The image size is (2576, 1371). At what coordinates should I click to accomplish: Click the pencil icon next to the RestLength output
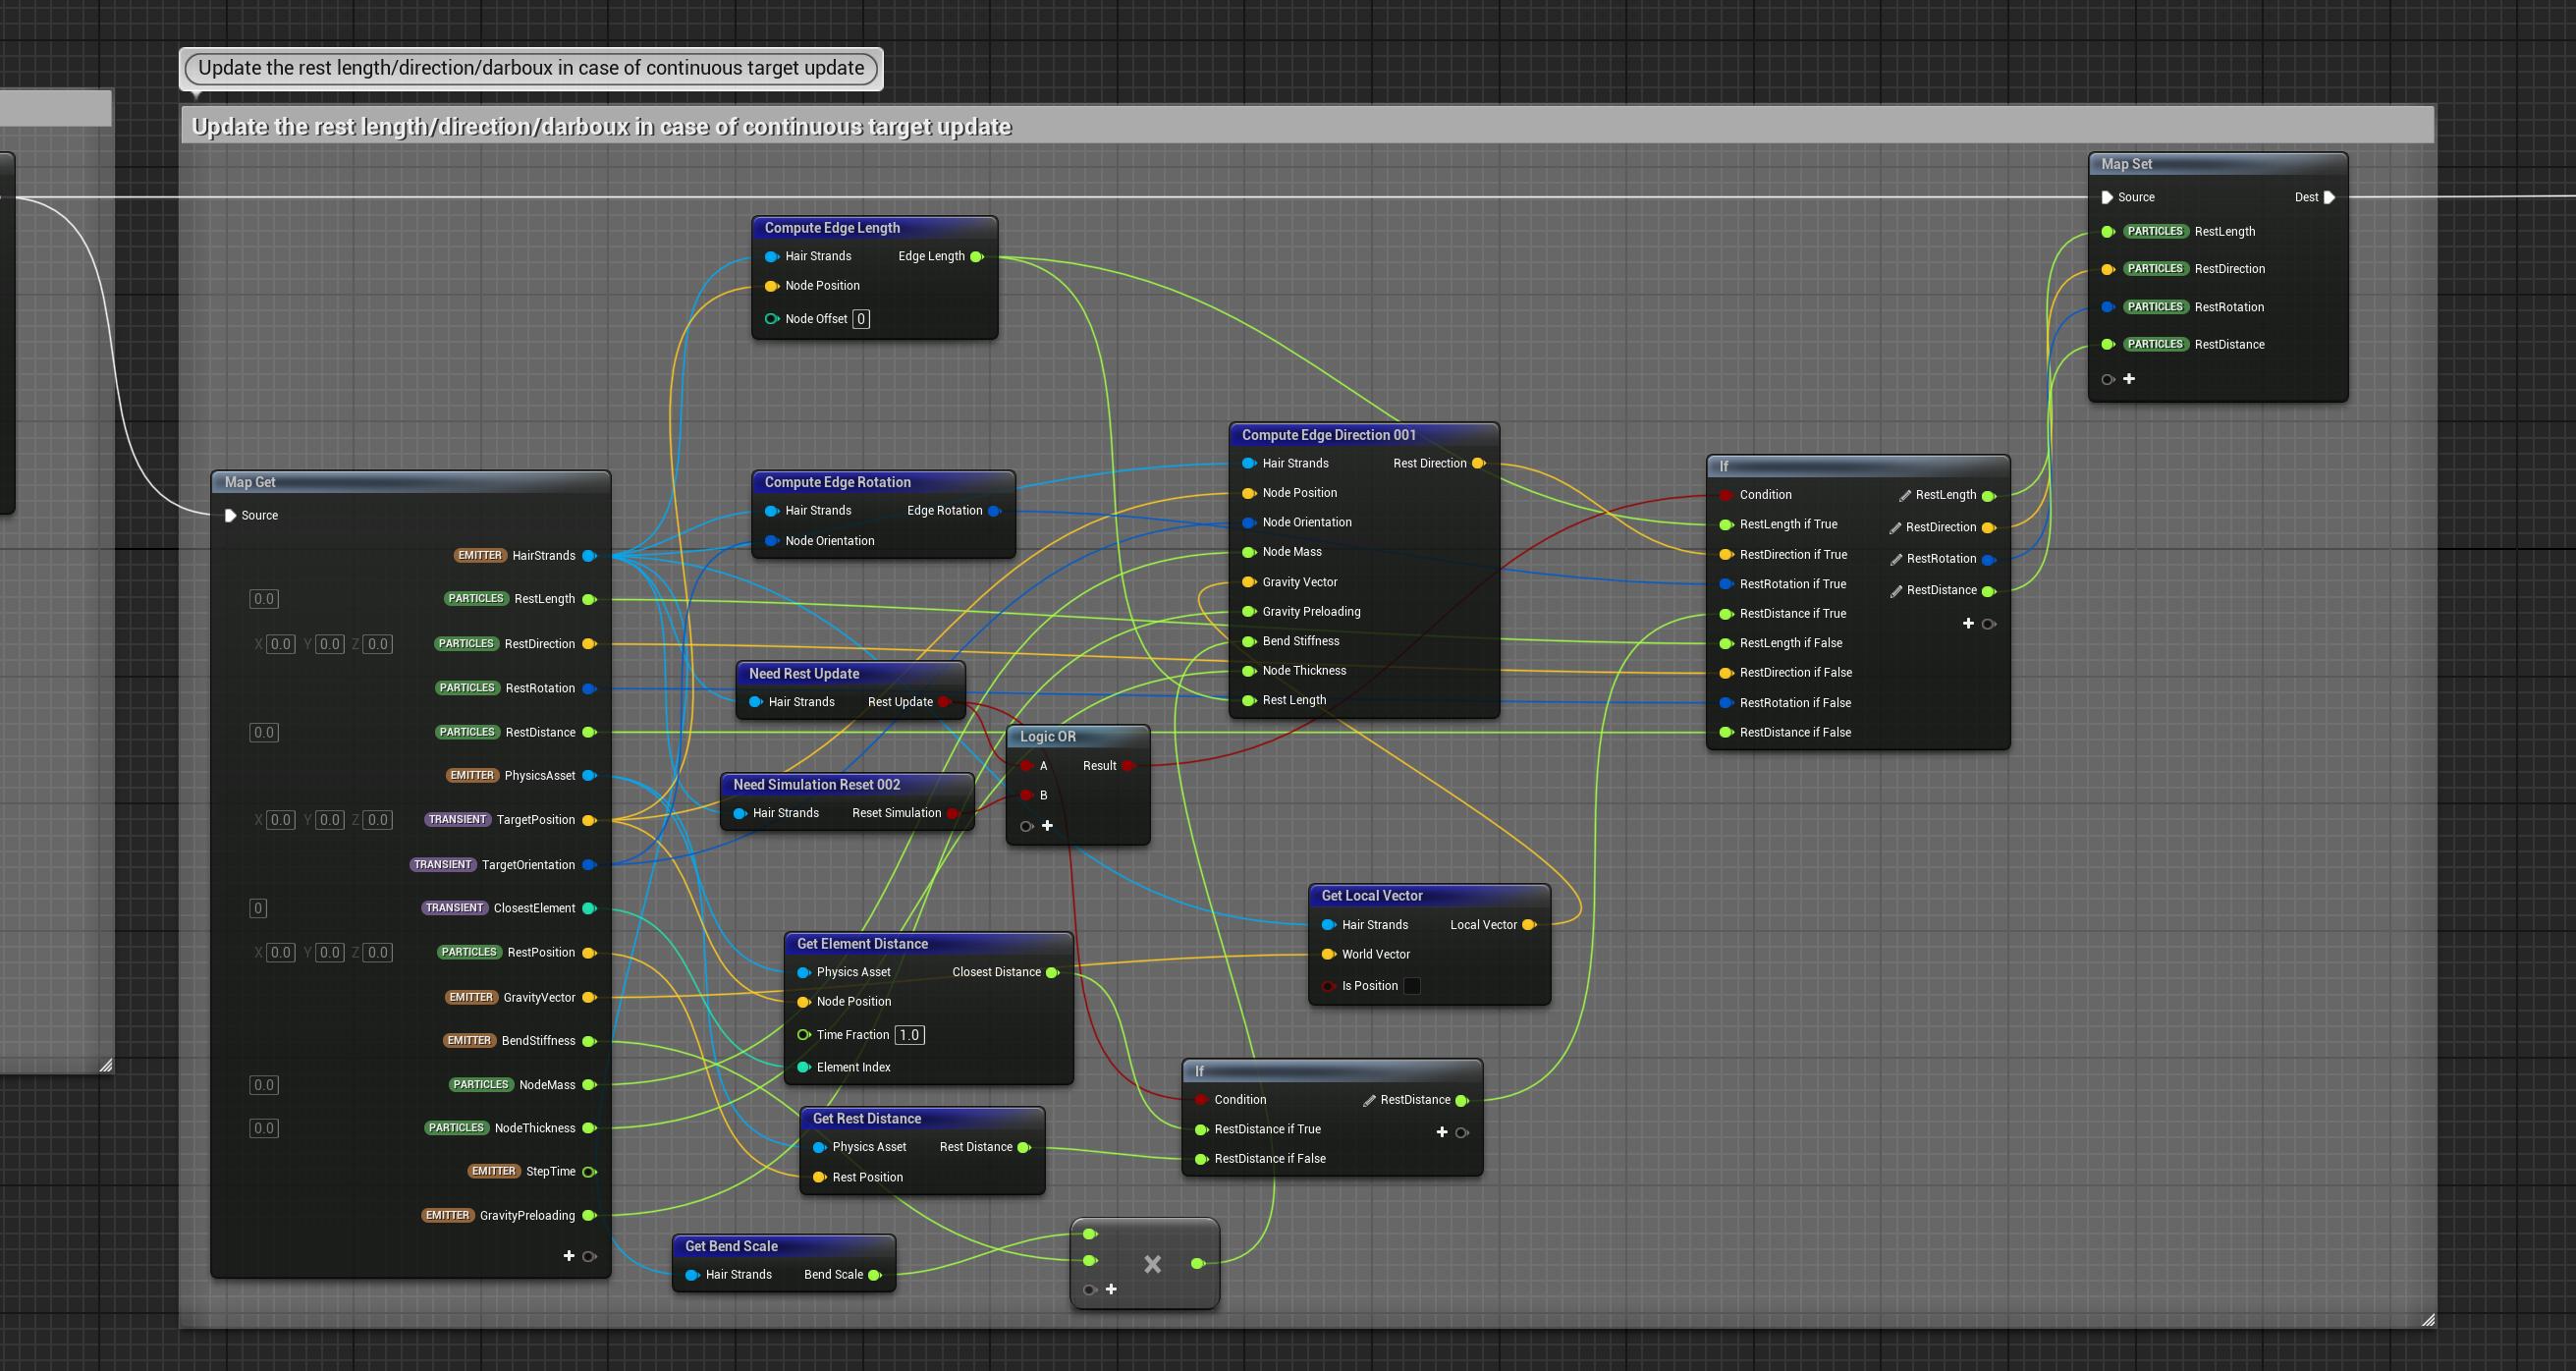pyautogui.click(x=1905, y=496)
